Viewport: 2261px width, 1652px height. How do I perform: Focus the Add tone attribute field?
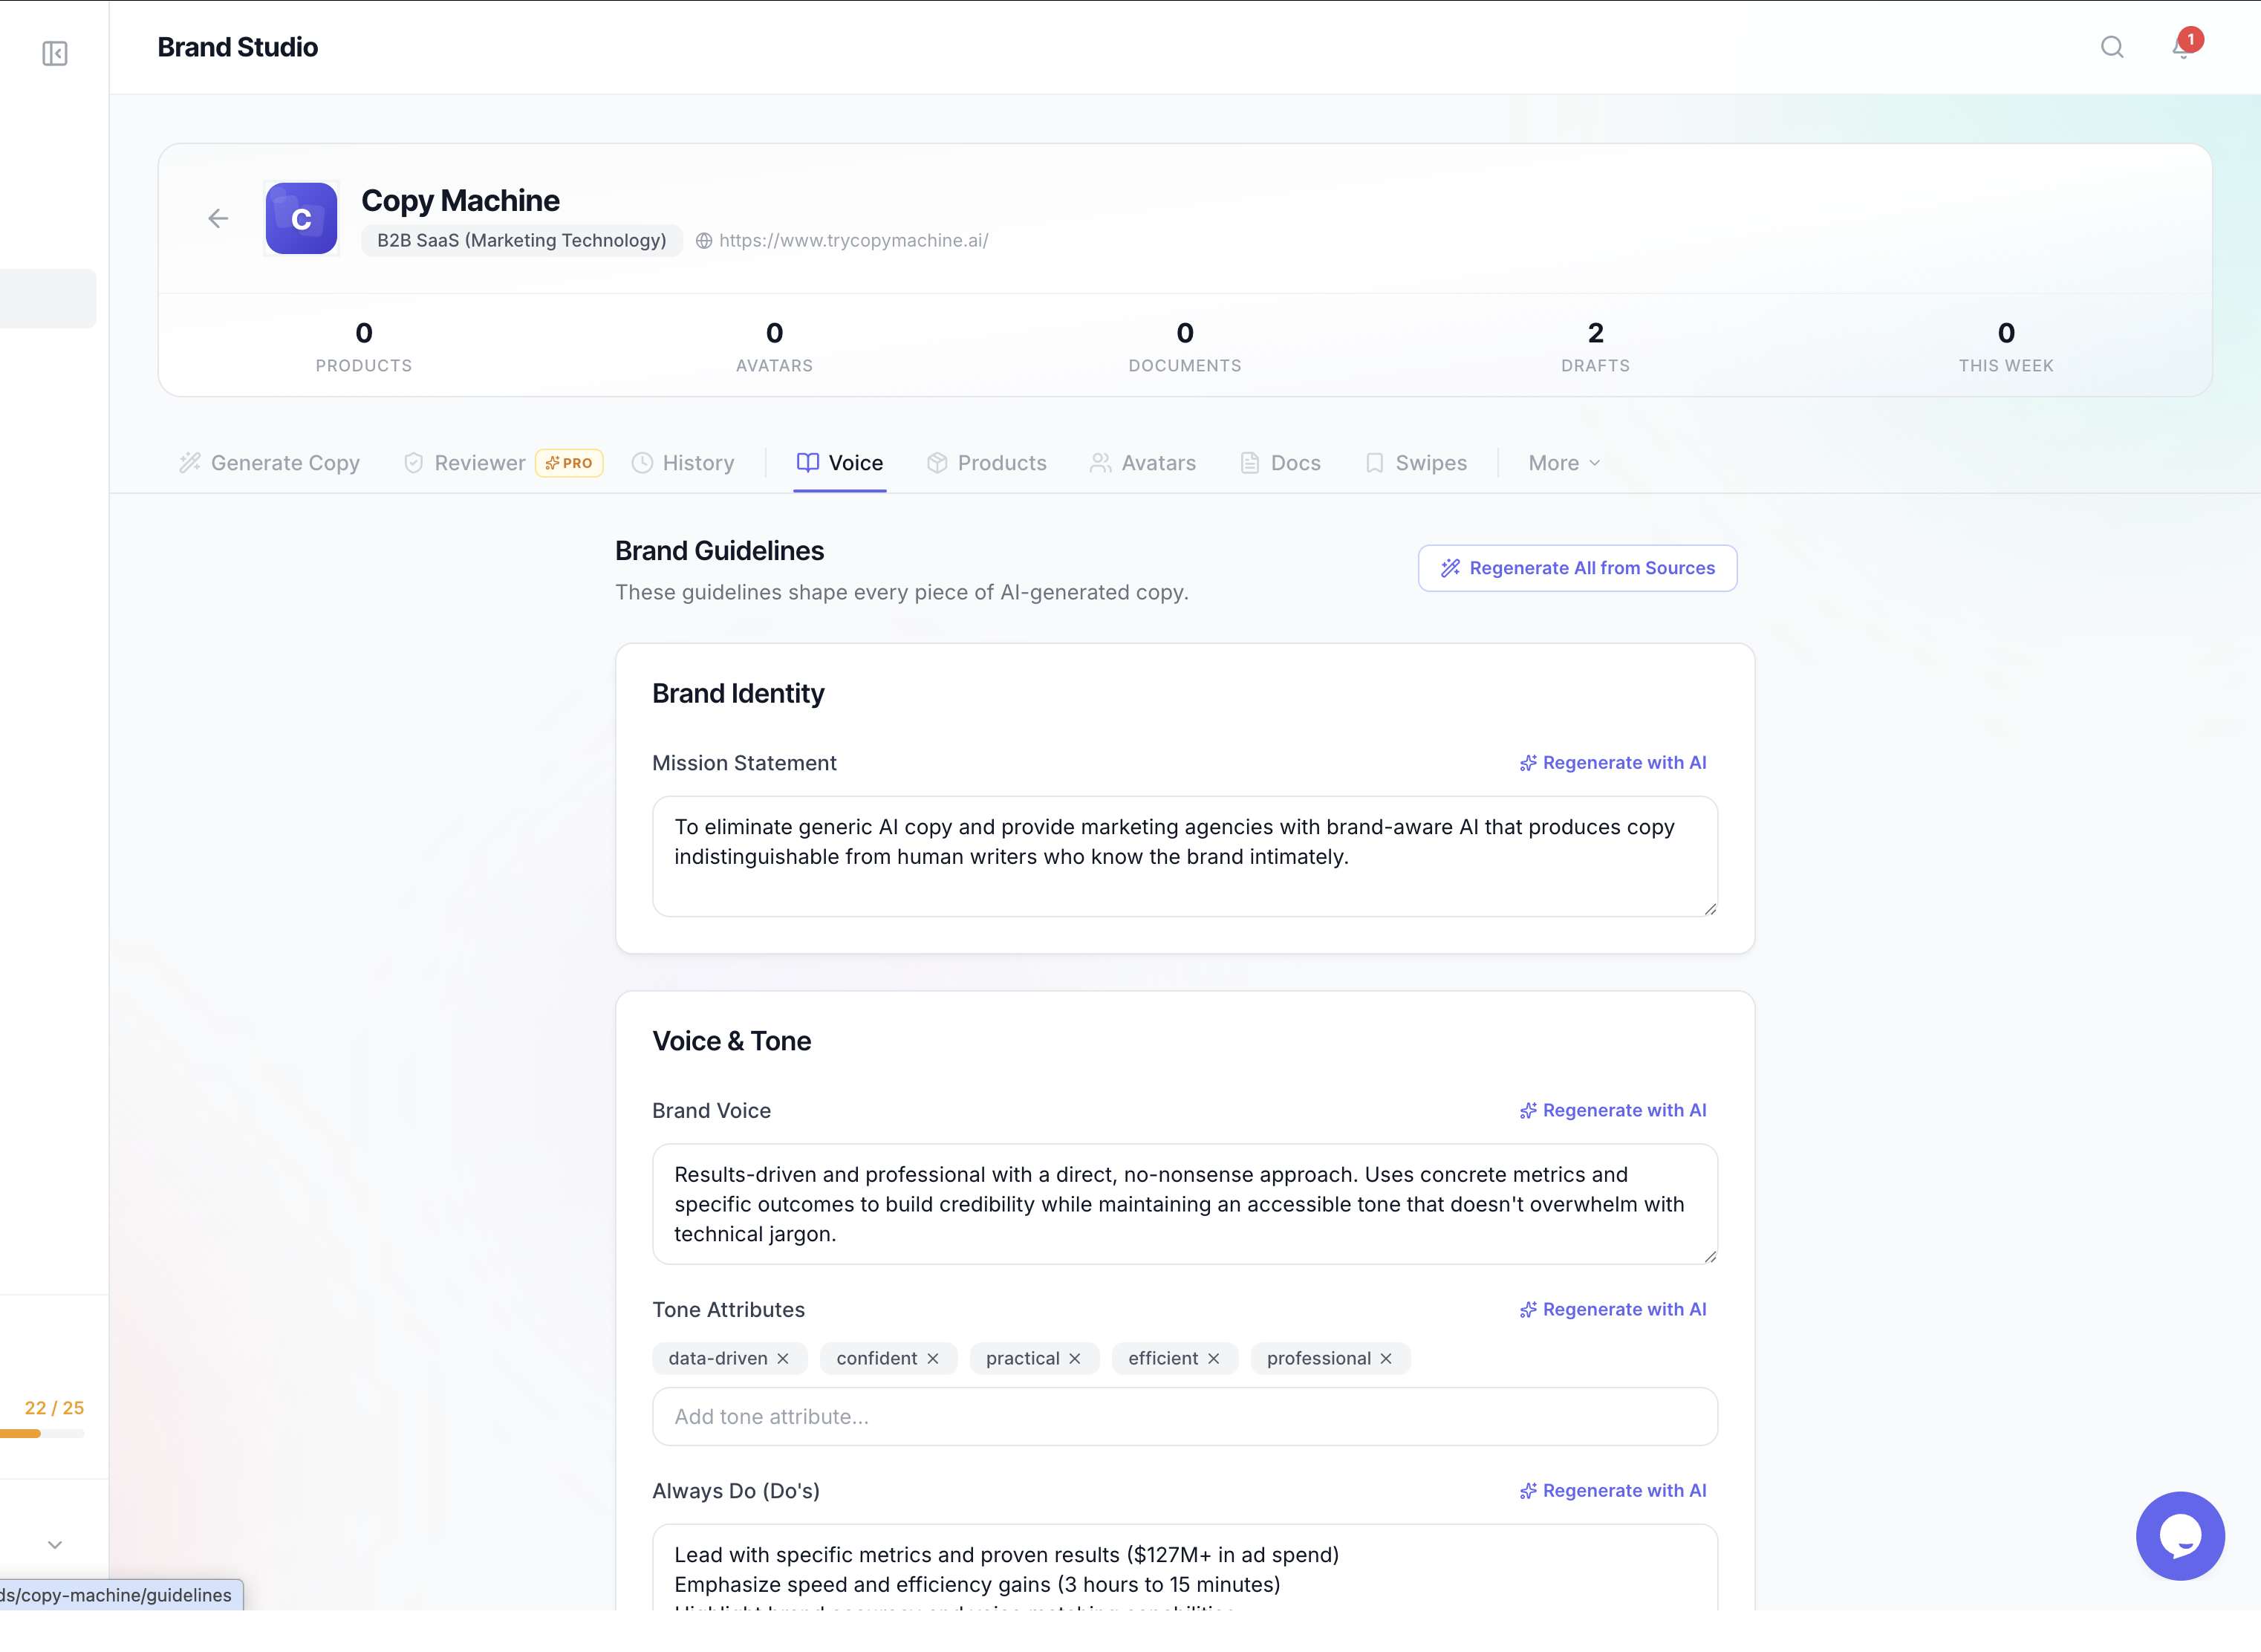[1184, 1416]
